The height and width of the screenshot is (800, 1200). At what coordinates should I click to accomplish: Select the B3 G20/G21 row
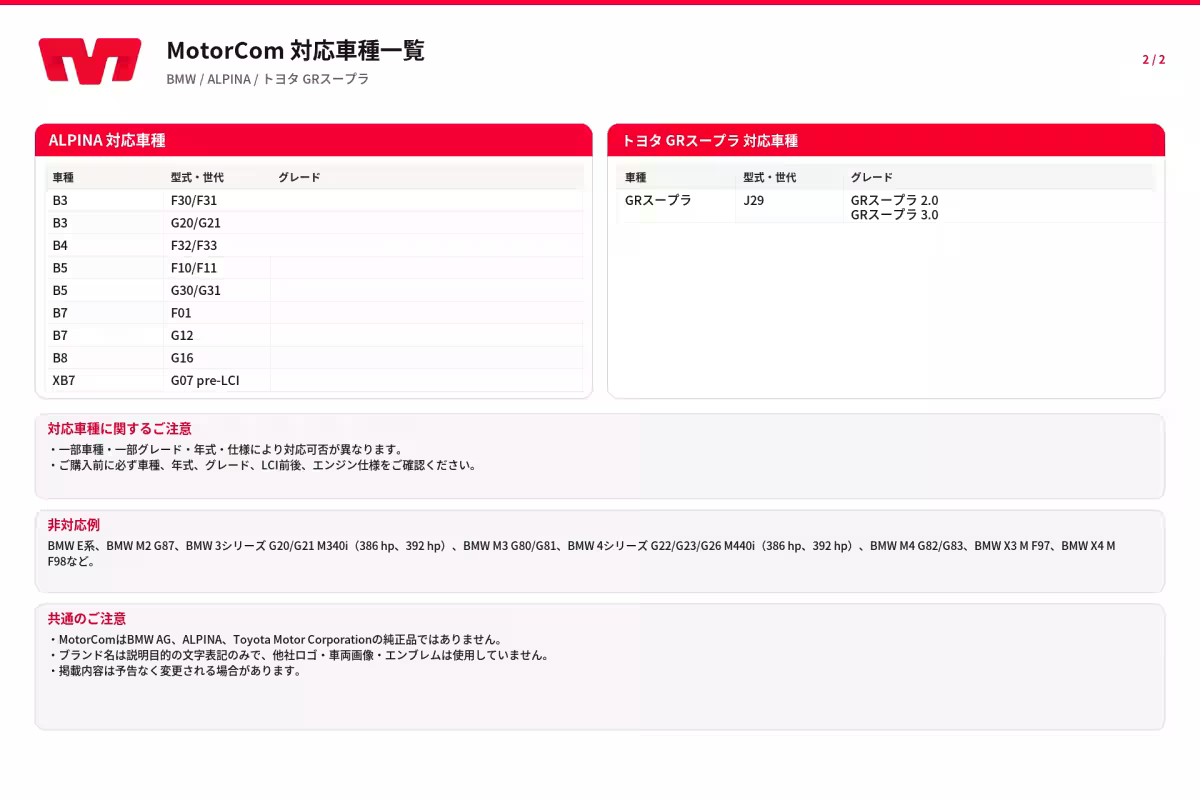click(314, 223)
